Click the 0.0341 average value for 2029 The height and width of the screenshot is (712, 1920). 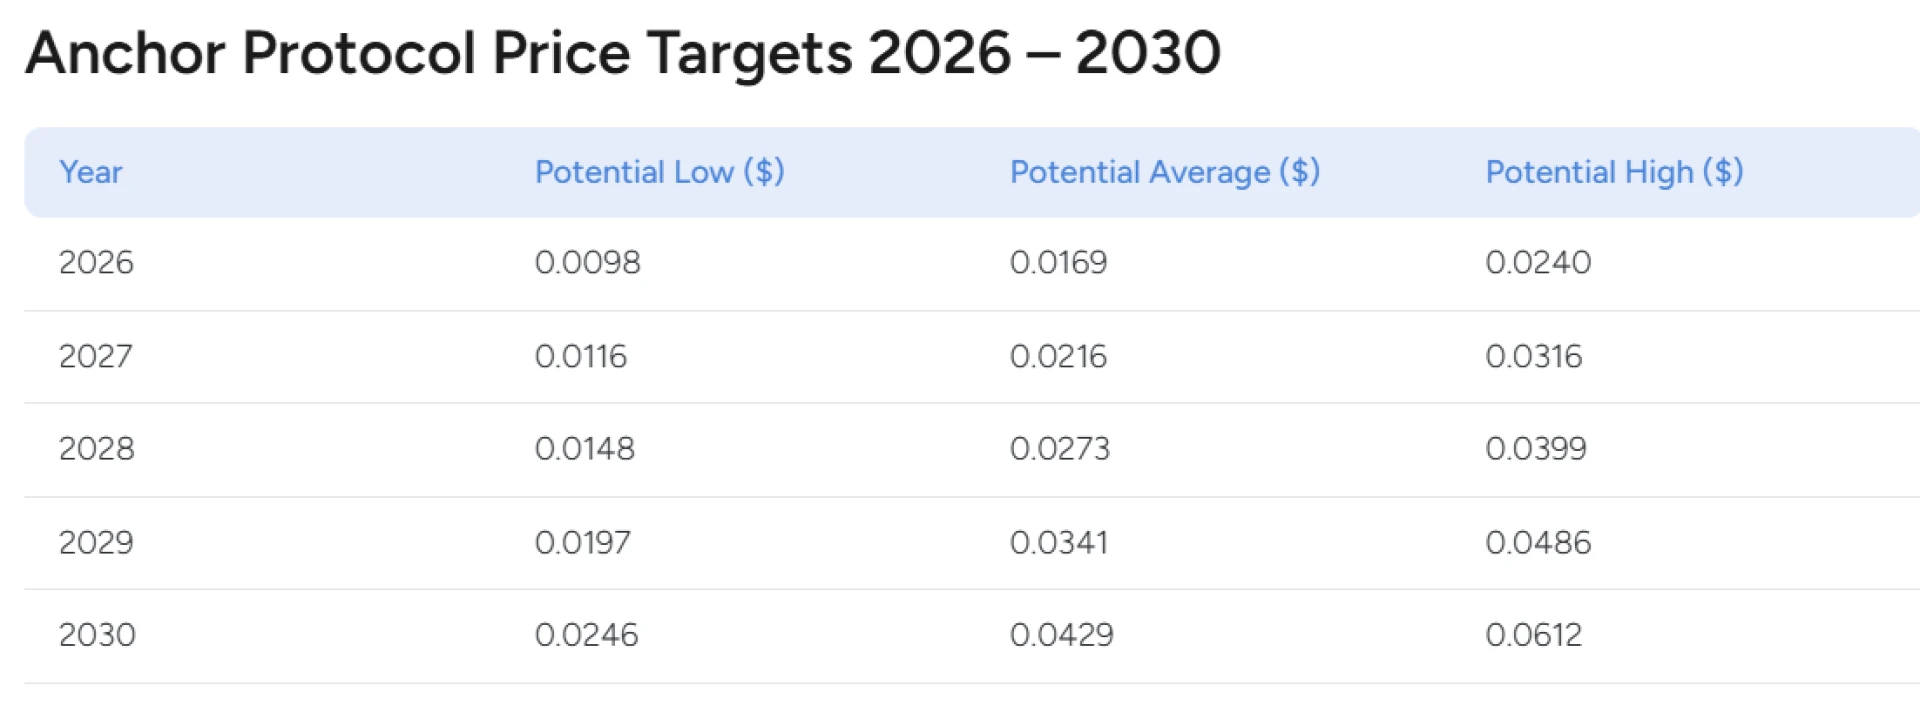coord(1058,543)
